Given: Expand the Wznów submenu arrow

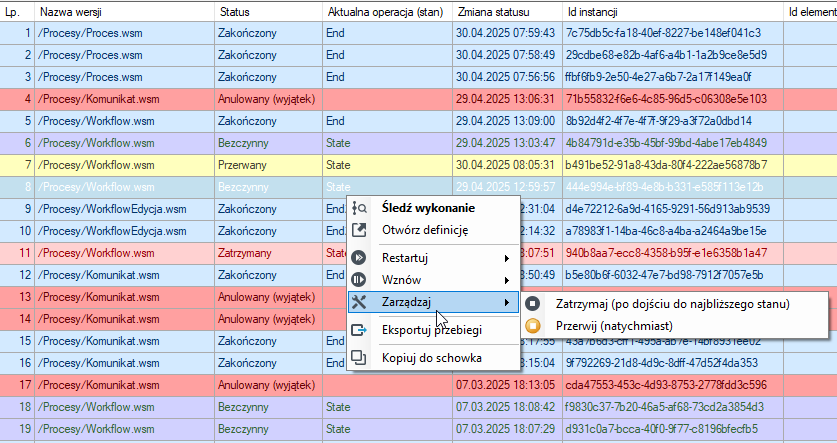Looking at the screenshot, I should tap(506, 280).
